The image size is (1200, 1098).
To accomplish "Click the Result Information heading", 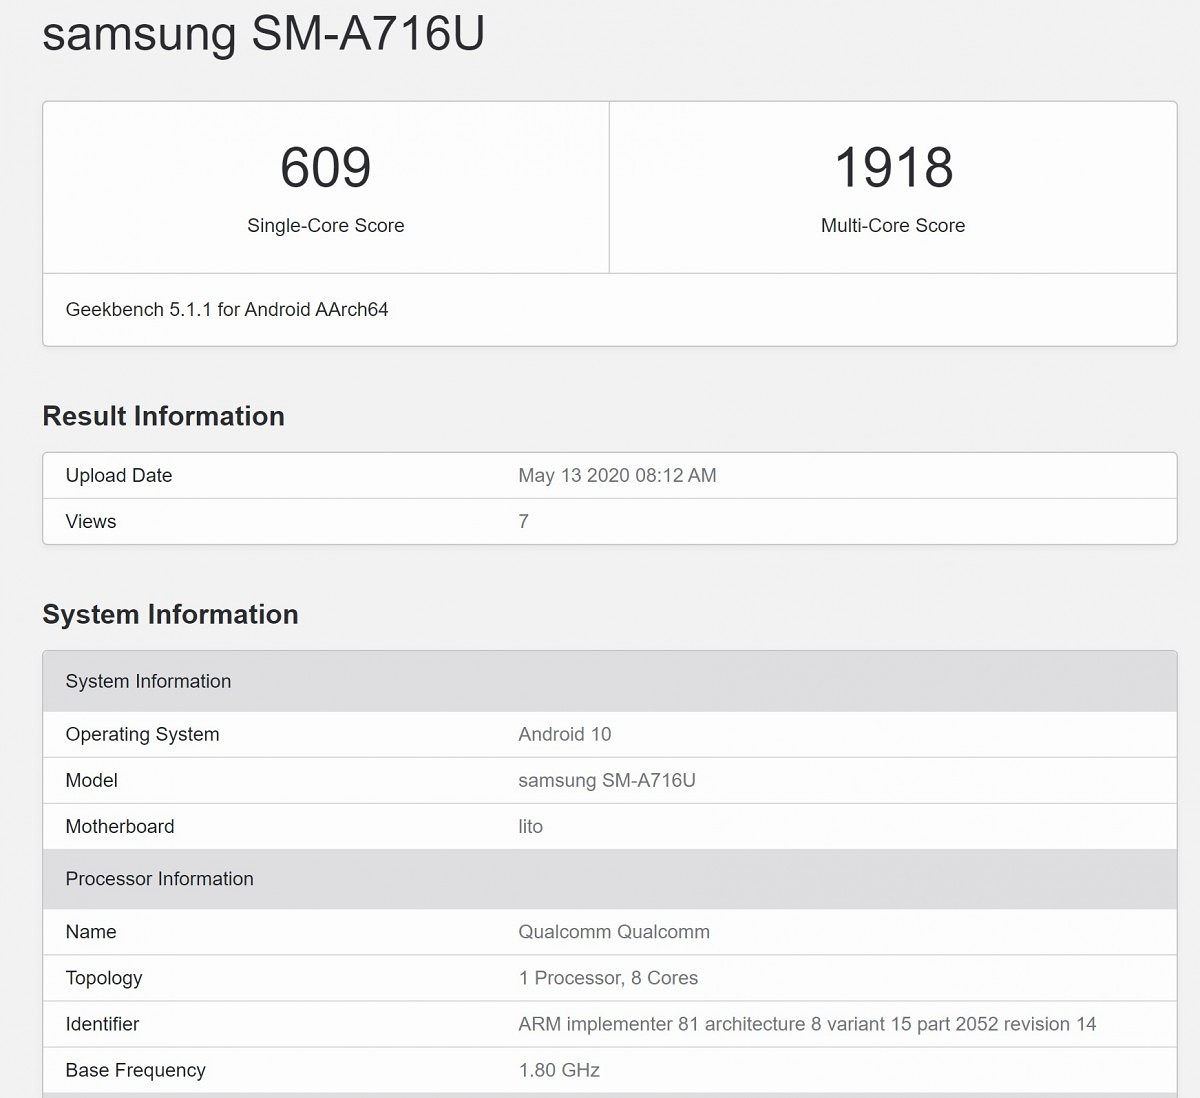I will pos(163,416).
